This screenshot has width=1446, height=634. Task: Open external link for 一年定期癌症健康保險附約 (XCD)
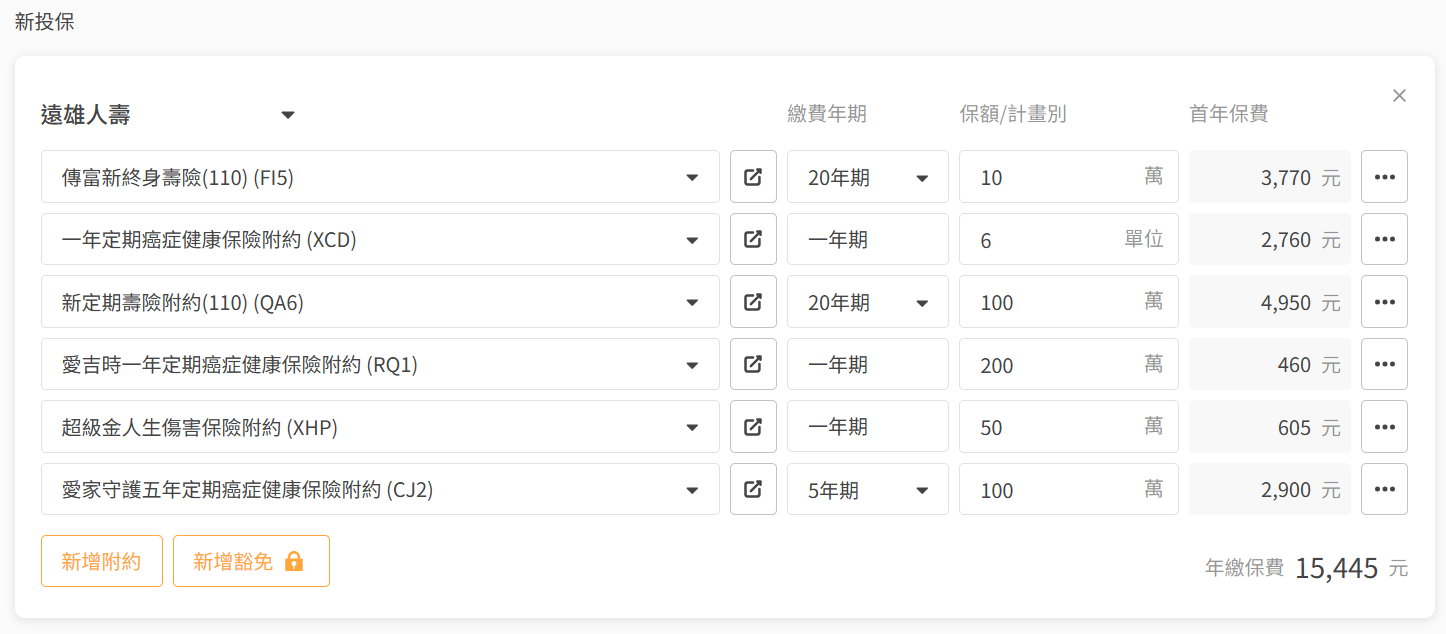[753, 239]
